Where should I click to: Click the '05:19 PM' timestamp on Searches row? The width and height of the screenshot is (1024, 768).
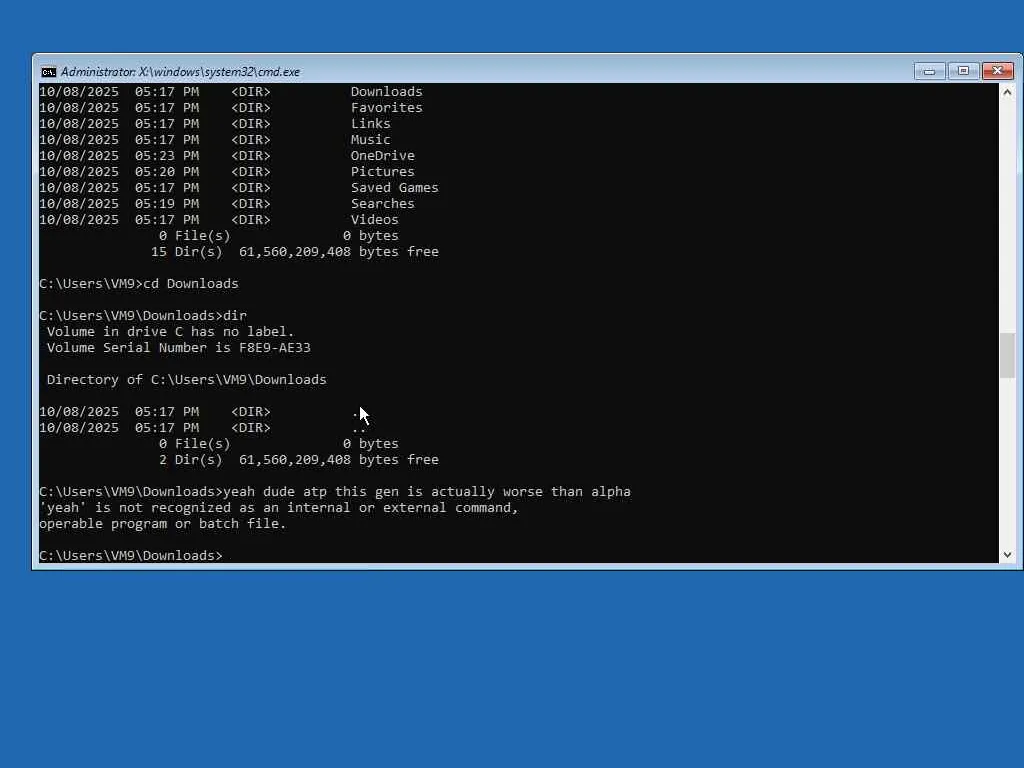coord(167,203)
